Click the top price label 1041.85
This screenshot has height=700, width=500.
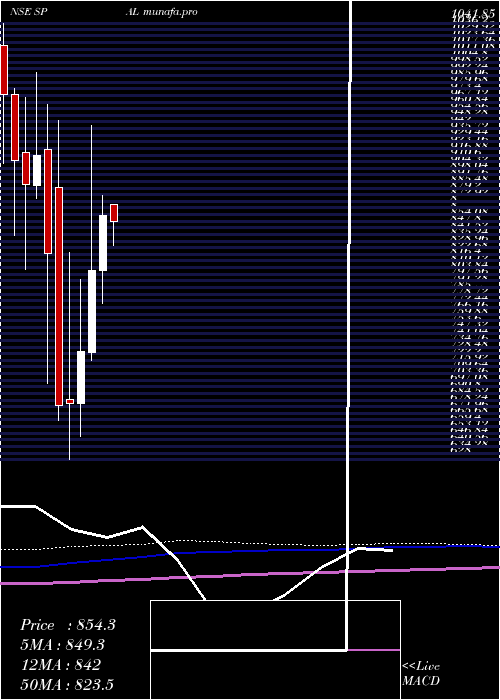pyautogui.click(x=473, y=13)
